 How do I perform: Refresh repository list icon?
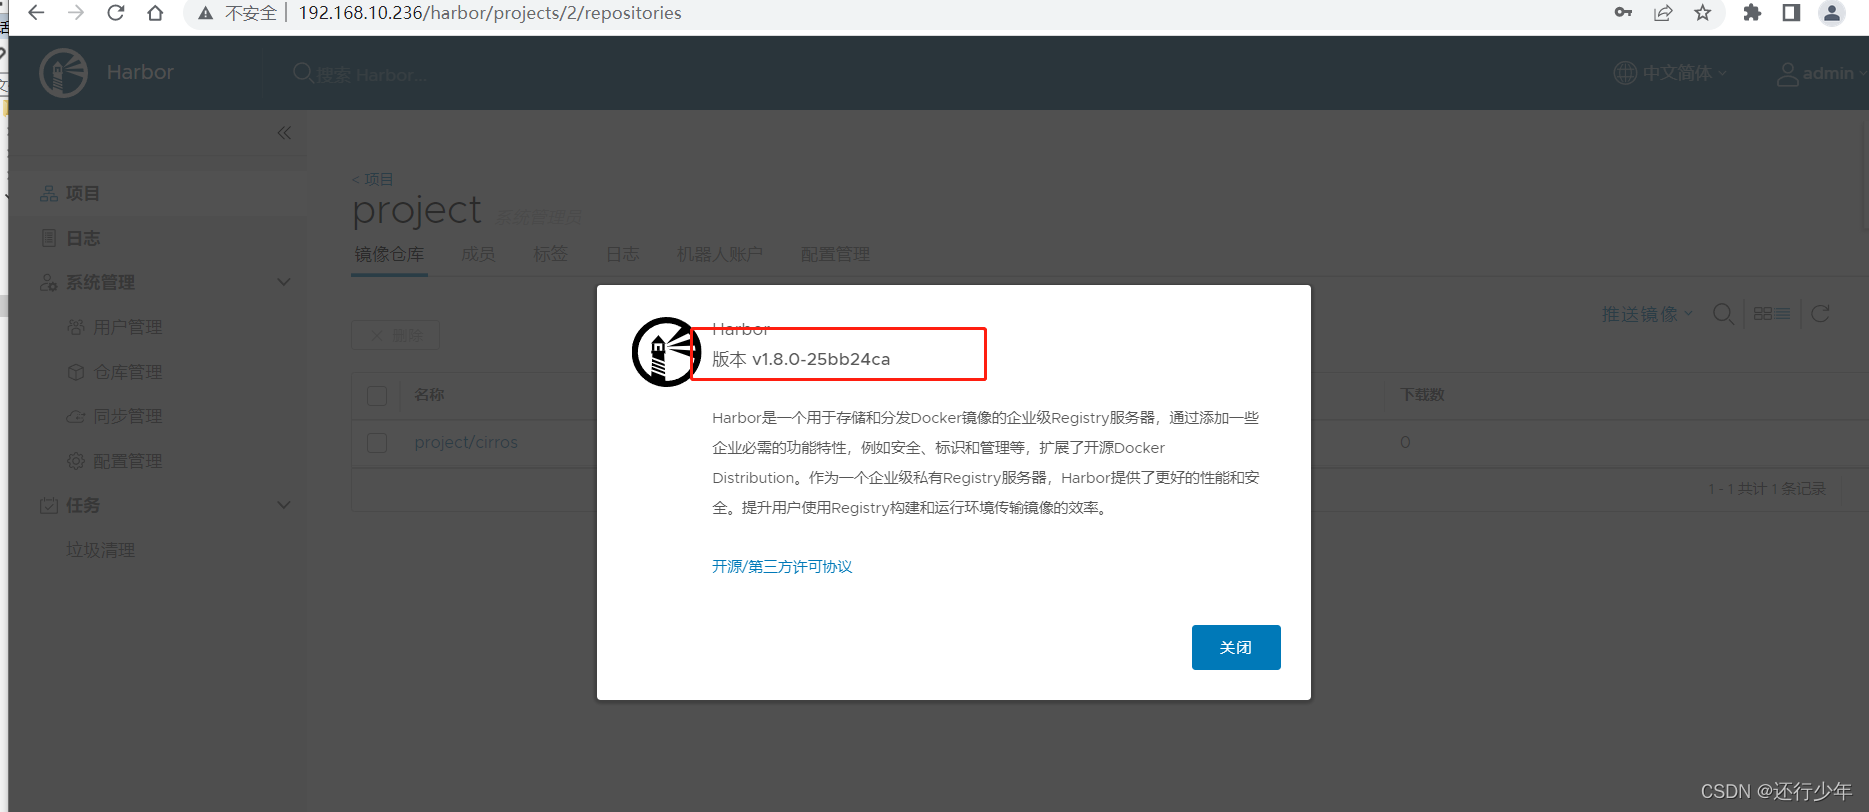click(x=1821, y=314)
